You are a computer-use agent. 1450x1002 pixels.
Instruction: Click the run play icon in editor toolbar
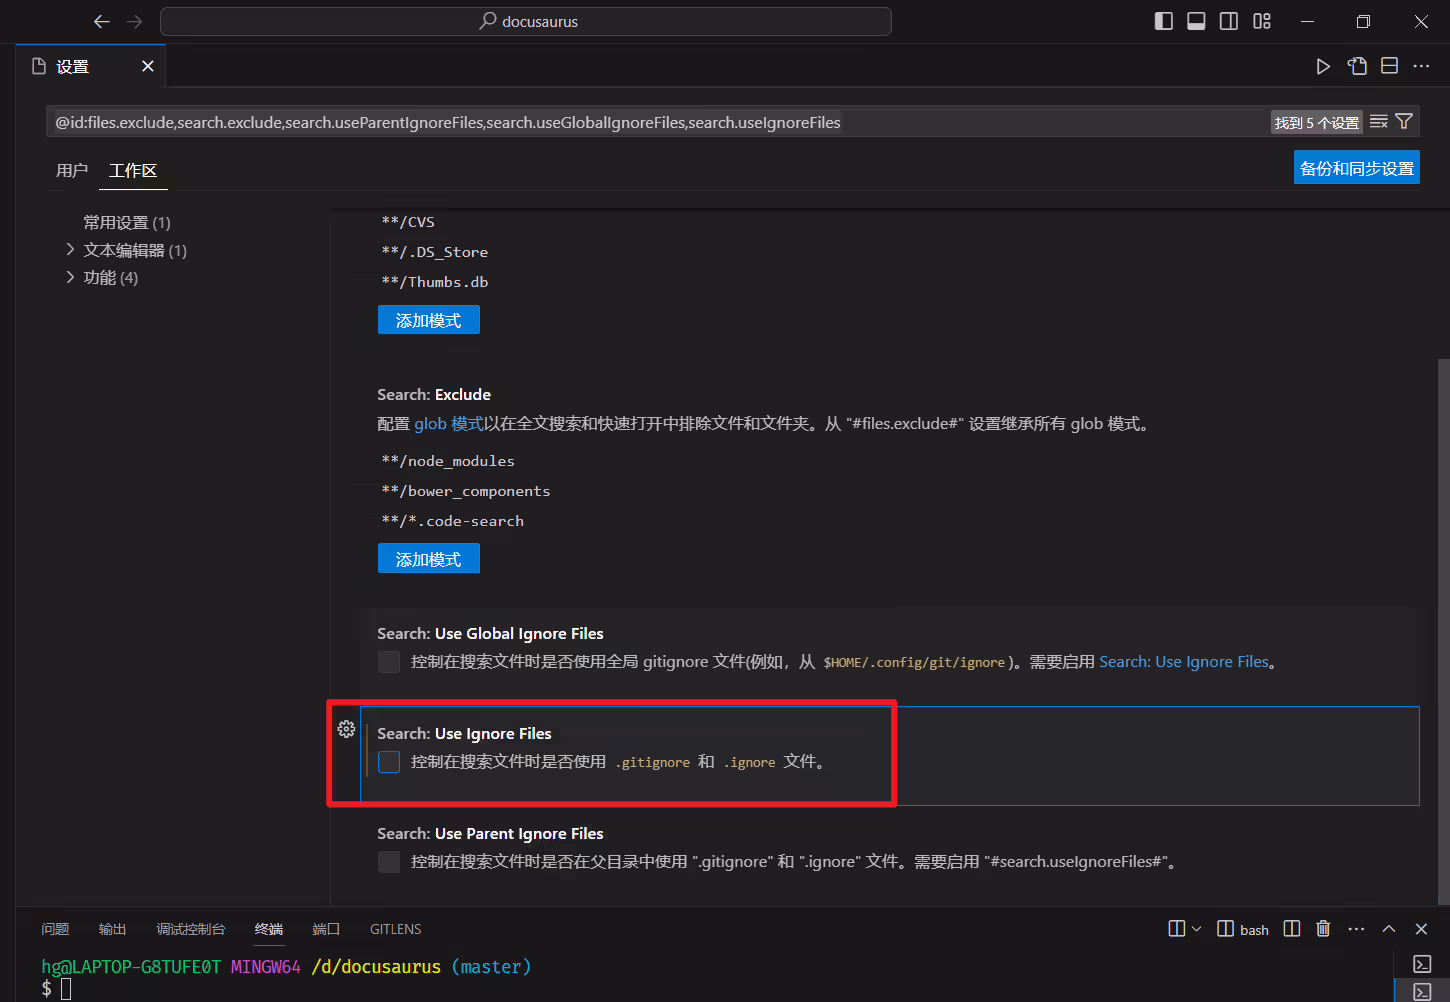tap(1323, 66)
